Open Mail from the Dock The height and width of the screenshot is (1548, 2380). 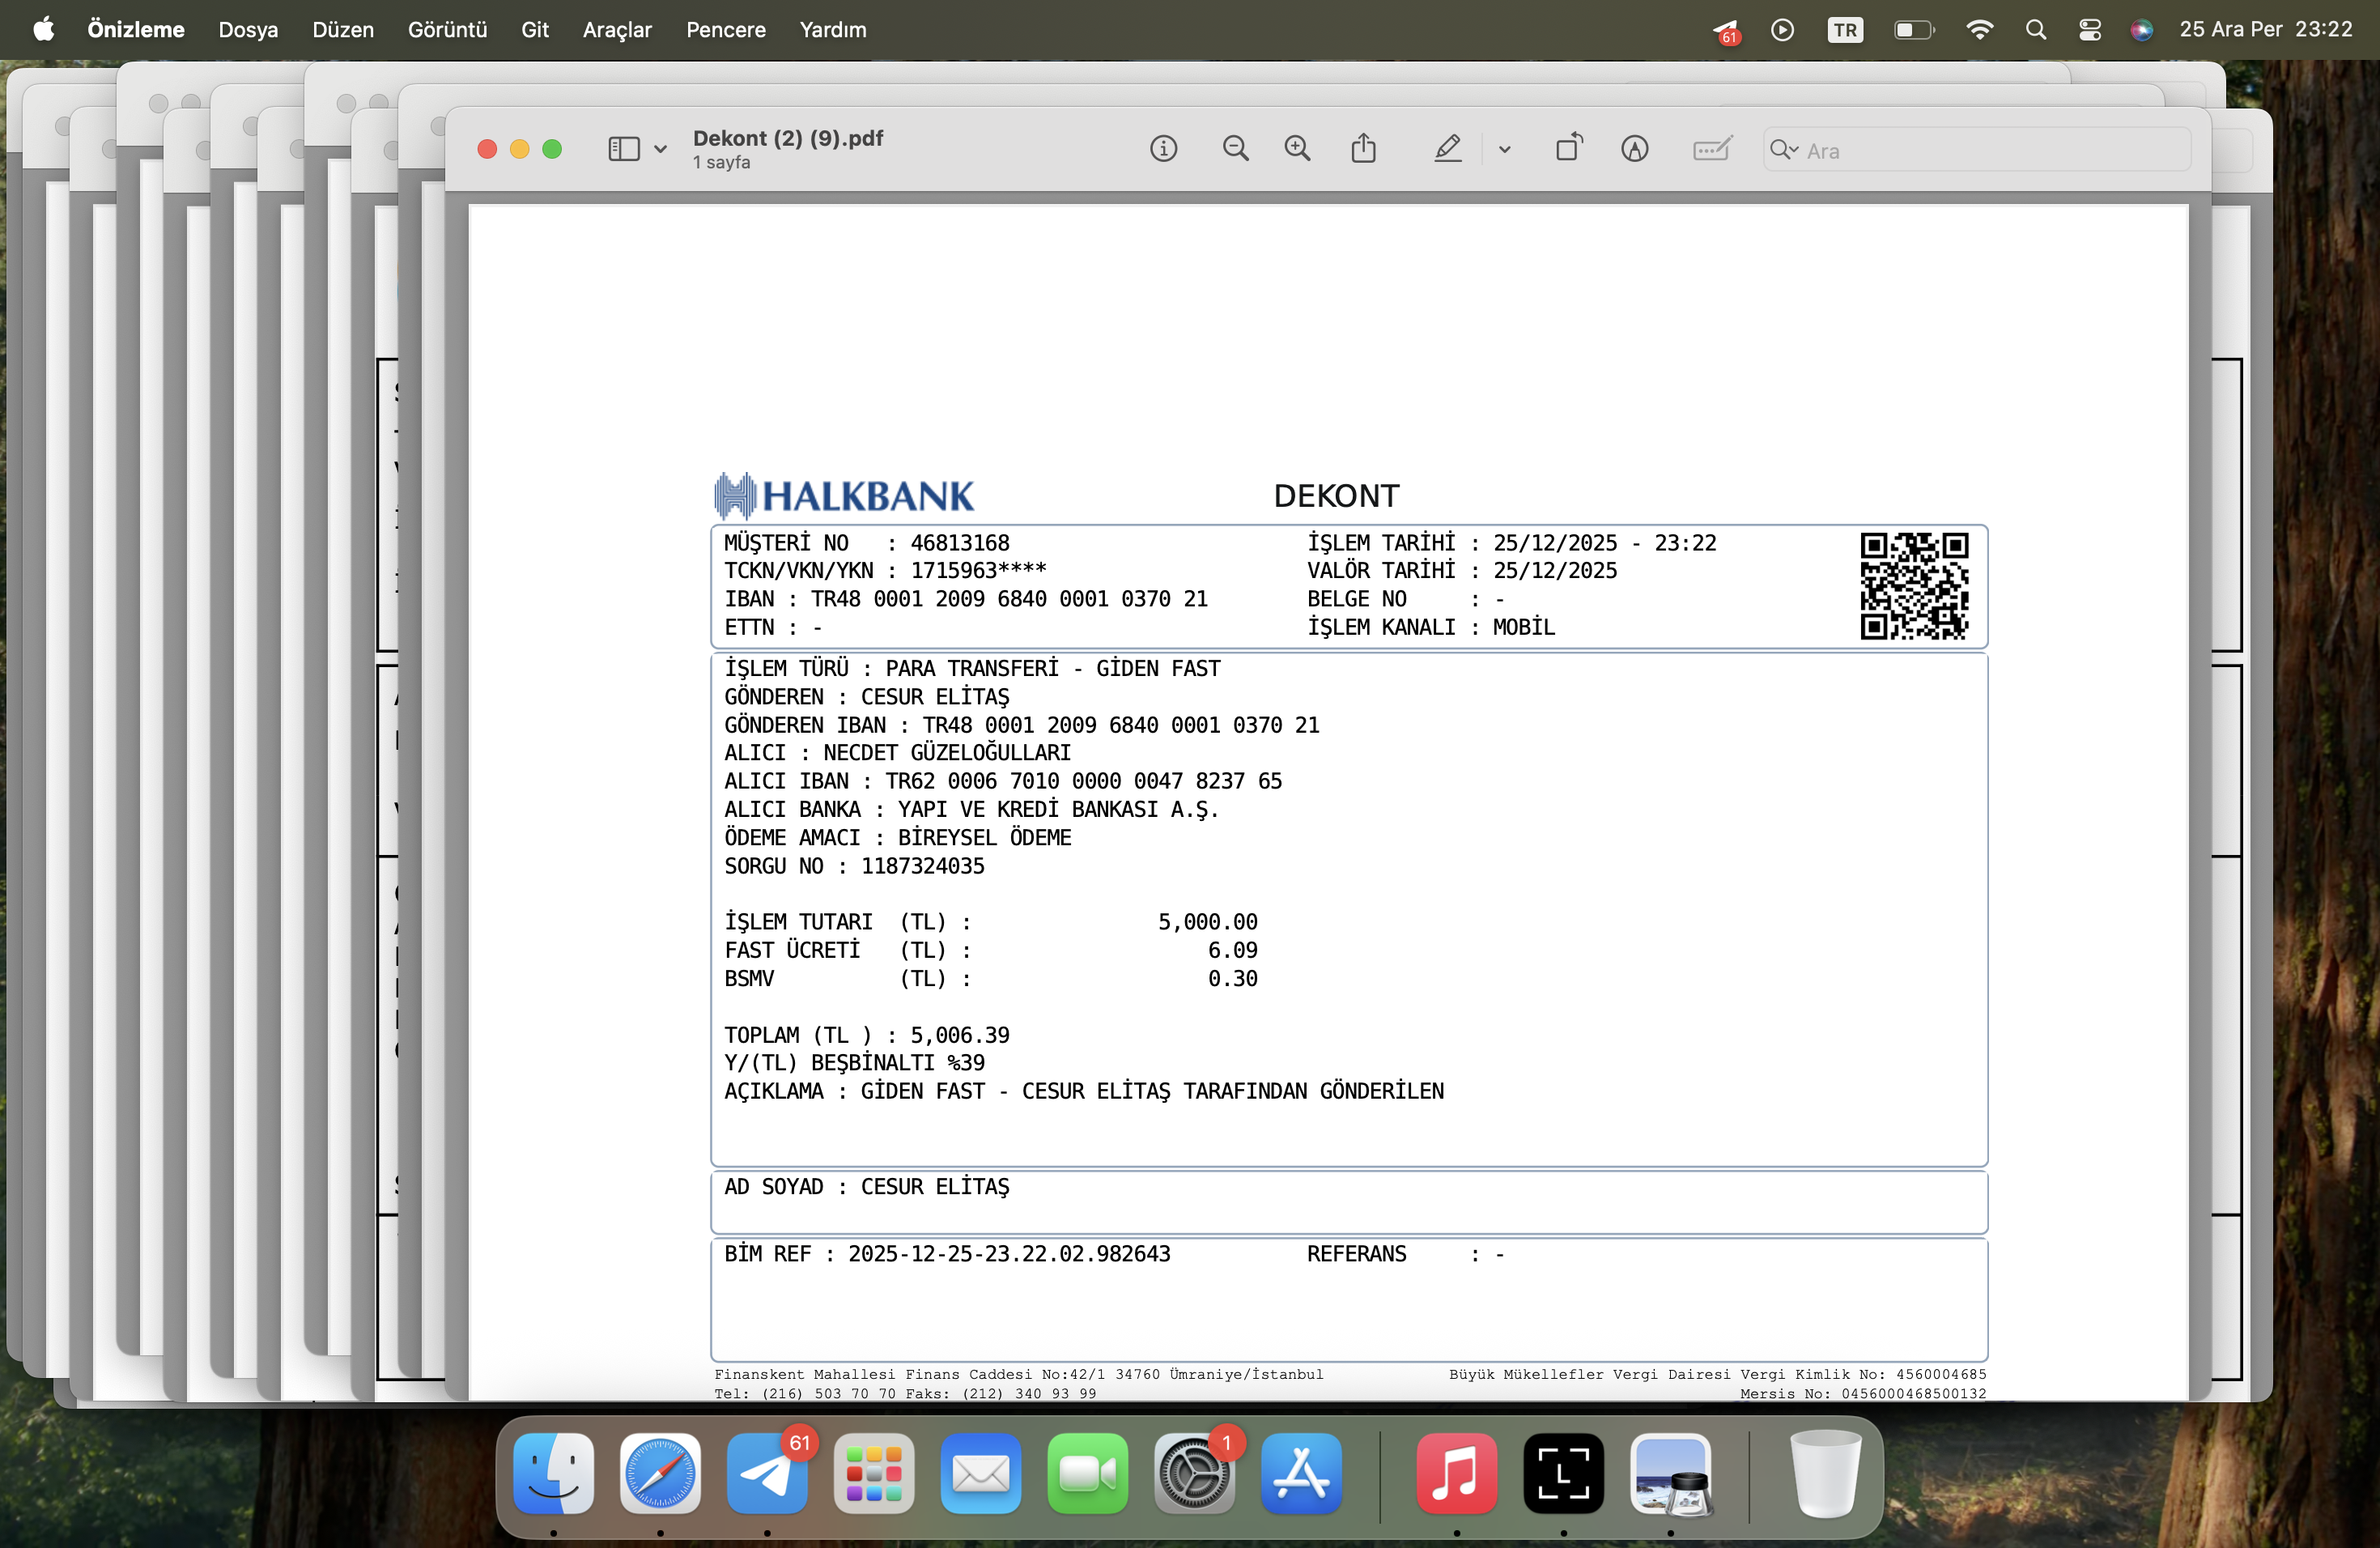(x=981, y=1473)
